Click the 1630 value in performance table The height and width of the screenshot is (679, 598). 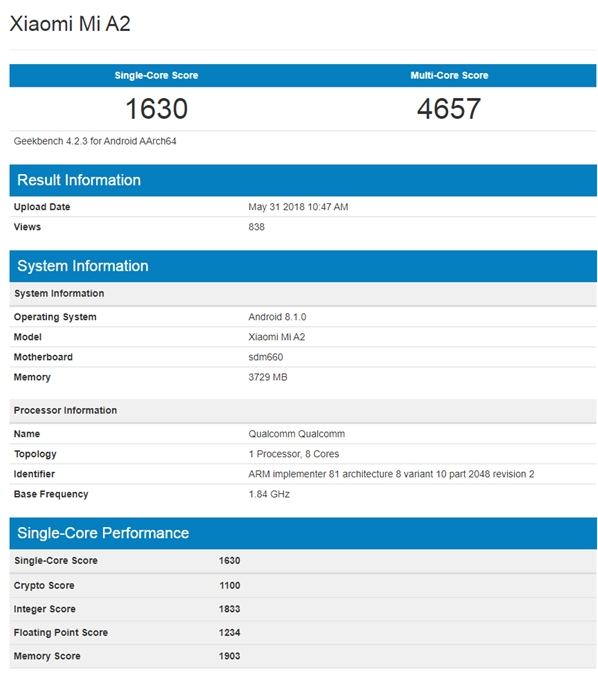(229, 561)
